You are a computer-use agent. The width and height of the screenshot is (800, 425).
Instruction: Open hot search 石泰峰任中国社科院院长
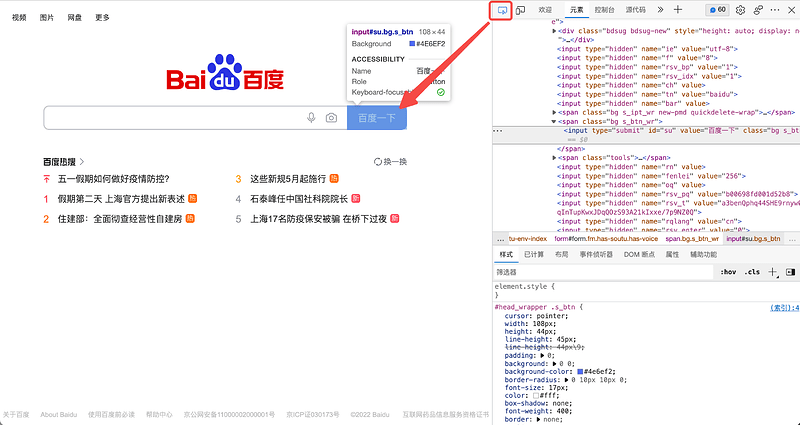point(299,199)
